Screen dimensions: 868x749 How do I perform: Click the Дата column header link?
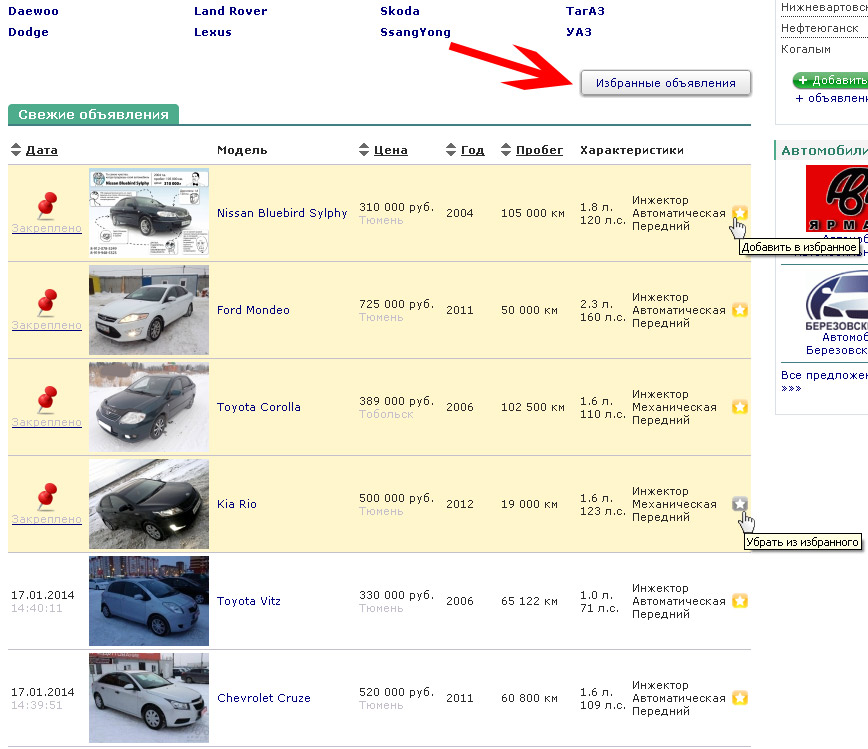click(42, 150)
